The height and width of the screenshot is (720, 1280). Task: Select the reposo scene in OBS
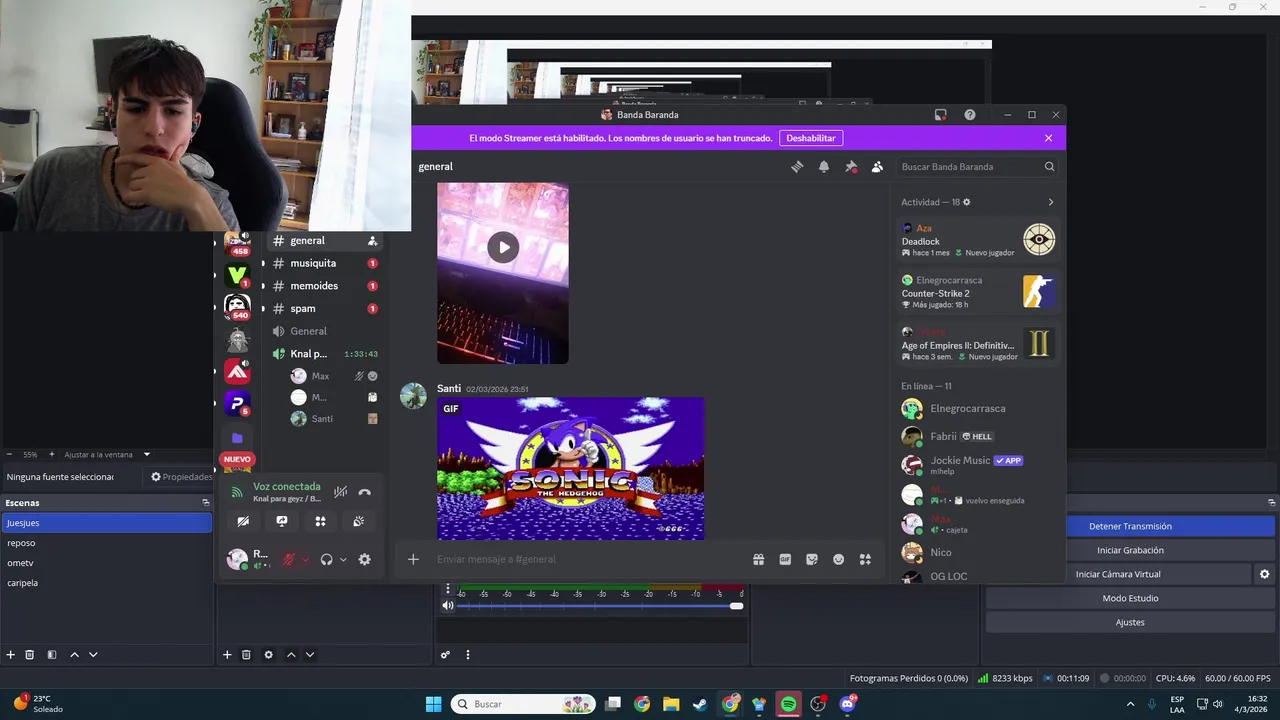click(x=106, y=543)
